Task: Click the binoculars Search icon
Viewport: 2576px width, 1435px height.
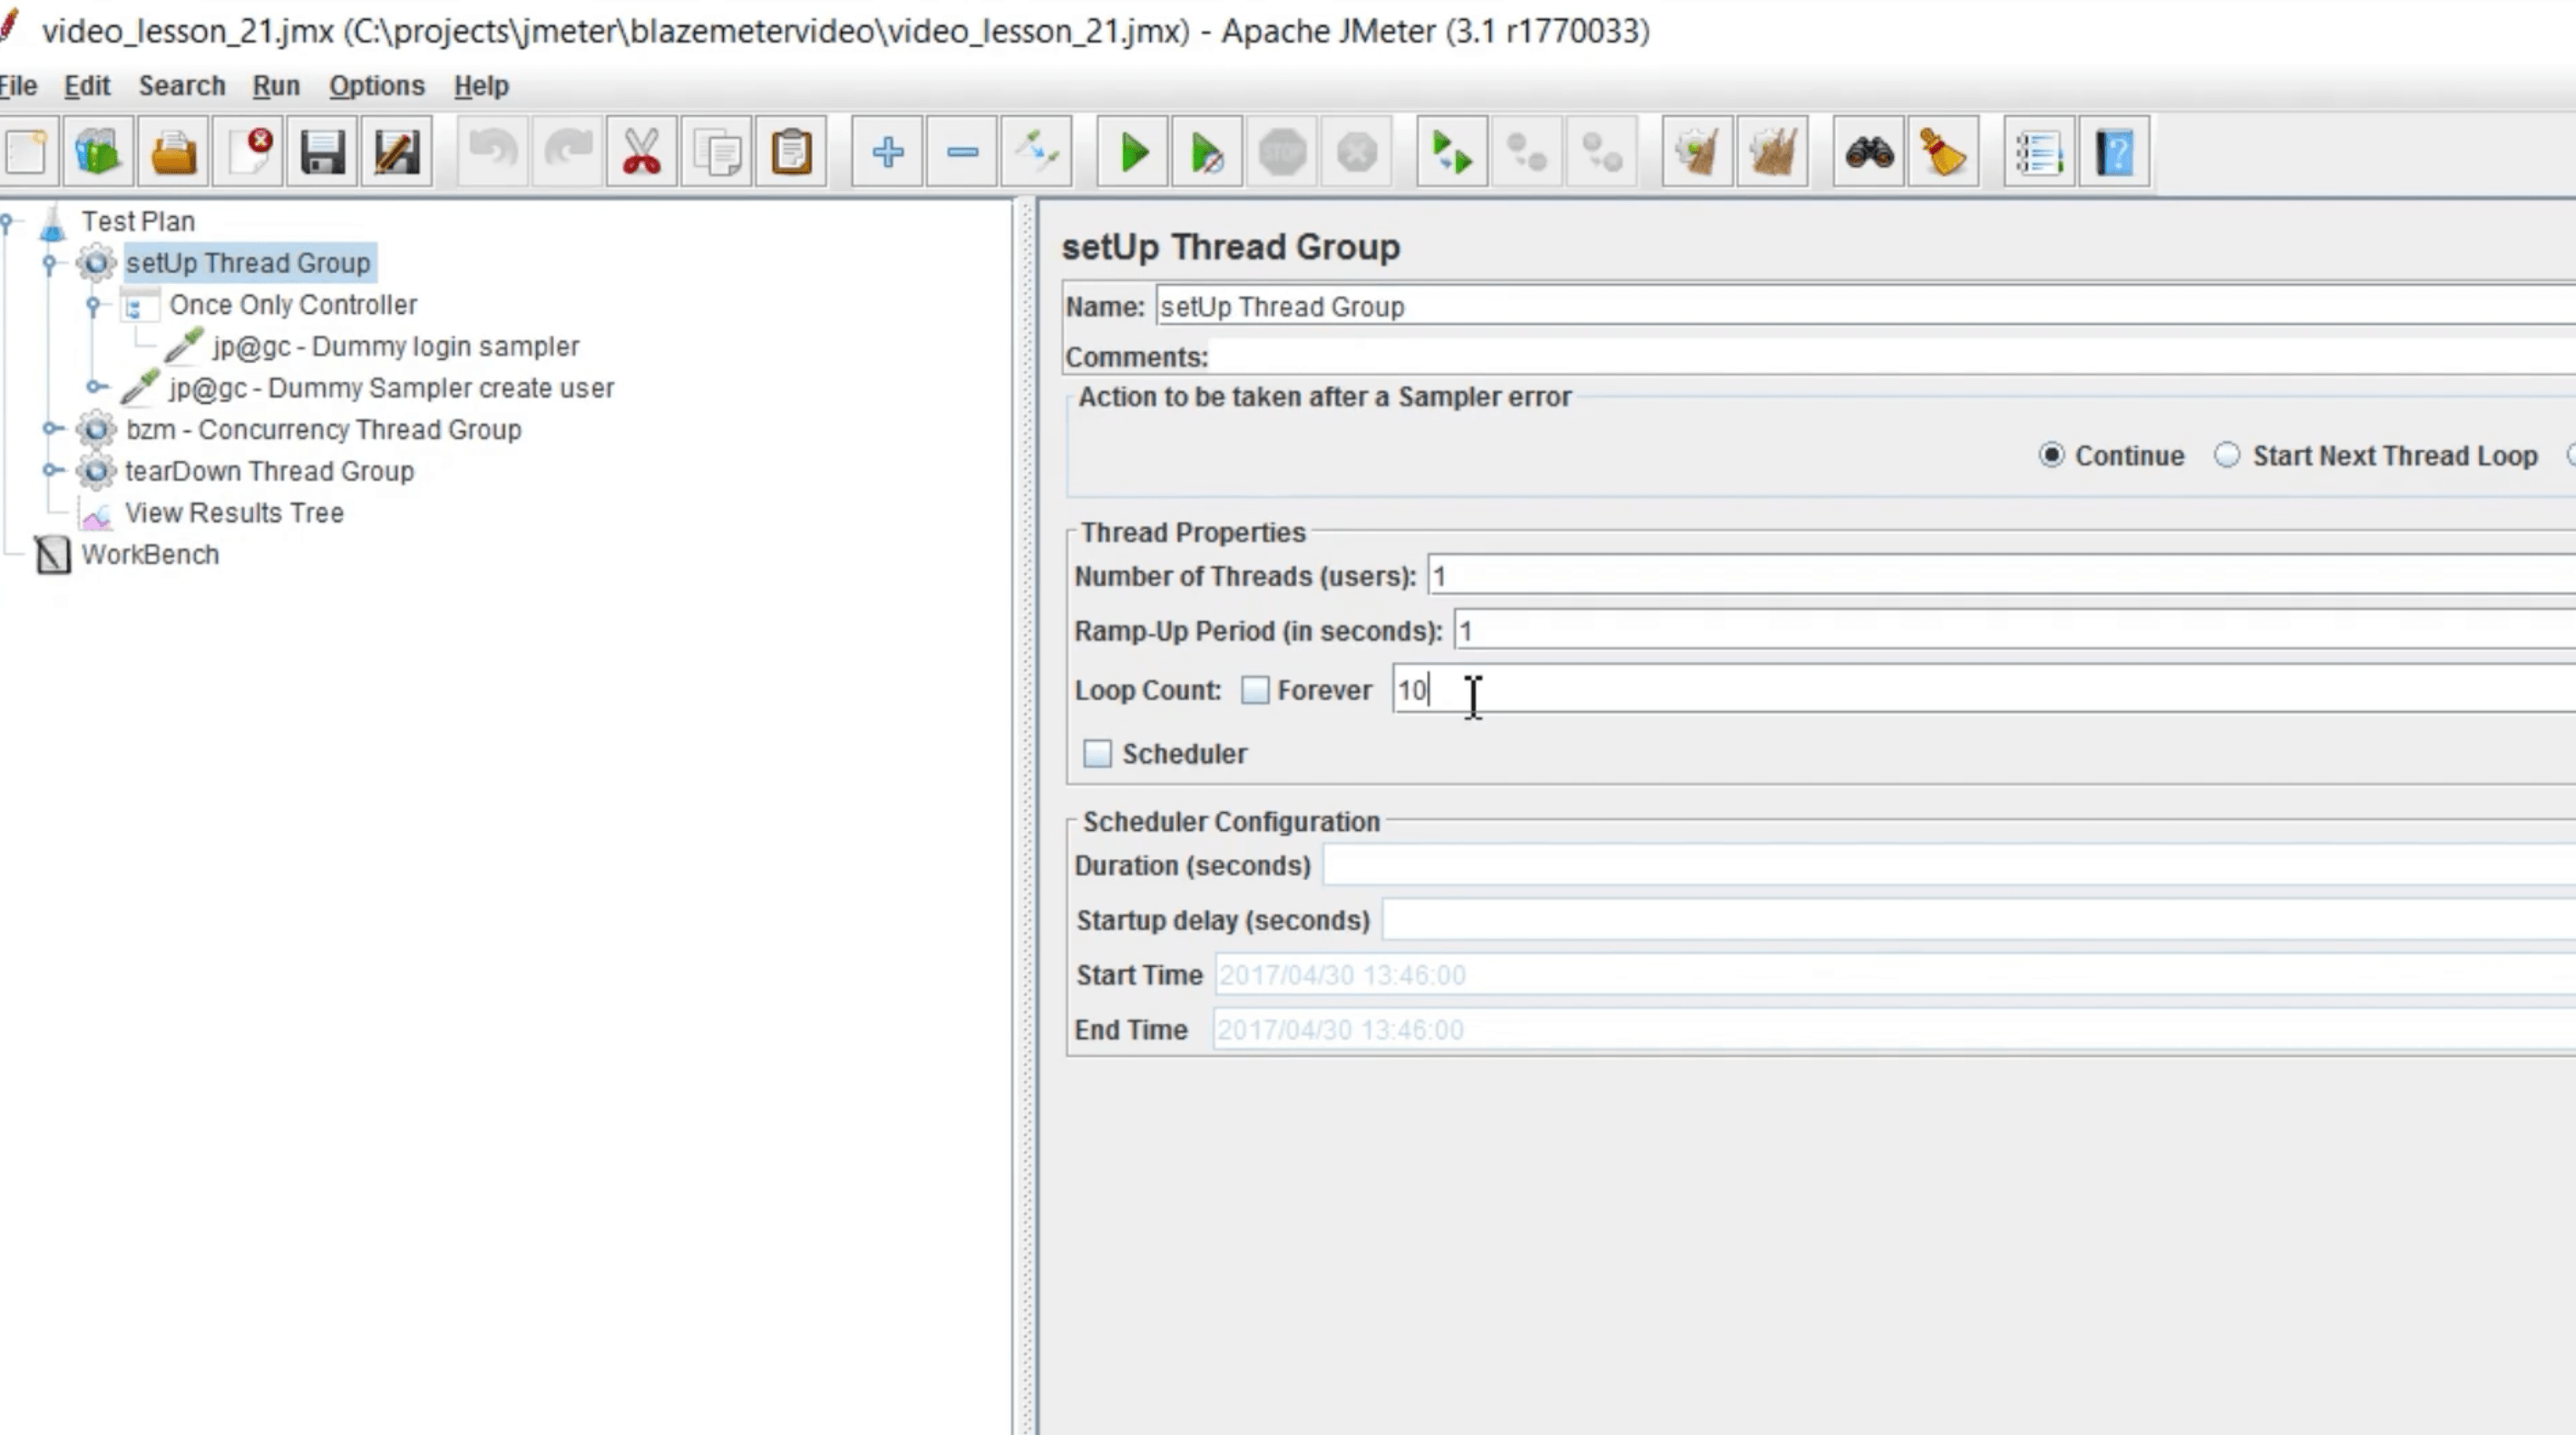Action: 1868,153
